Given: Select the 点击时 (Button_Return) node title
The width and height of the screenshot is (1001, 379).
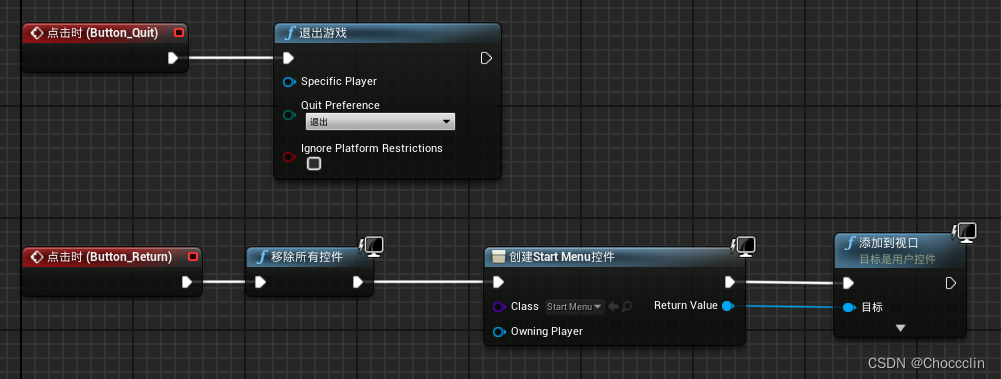Looking at the screenshot, I should (x=110, y=257).
